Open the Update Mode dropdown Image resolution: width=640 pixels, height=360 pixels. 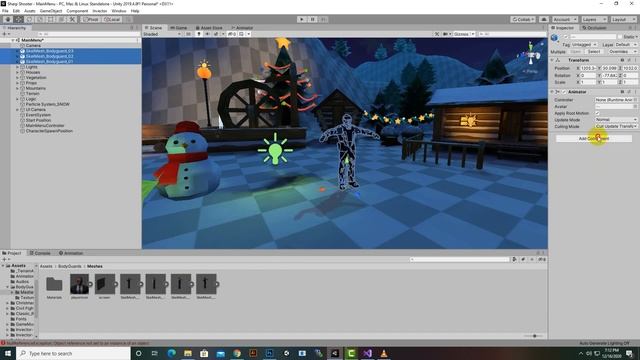(x=616, y=120)
